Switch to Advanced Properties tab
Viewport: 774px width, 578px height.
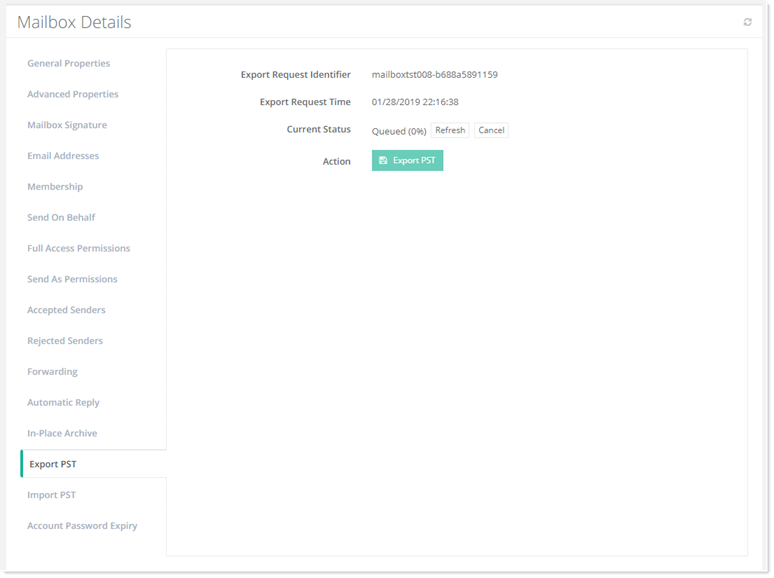click(73, 95)
